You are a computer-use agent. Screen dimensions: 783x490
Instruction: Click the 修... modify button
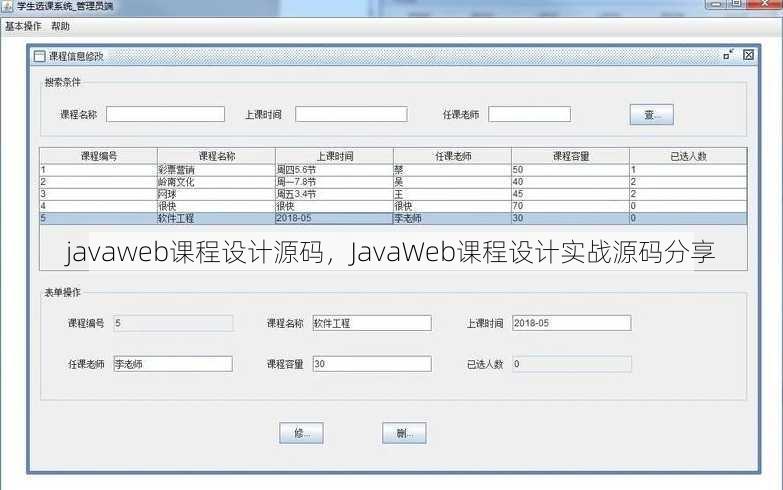coord(302,433)
